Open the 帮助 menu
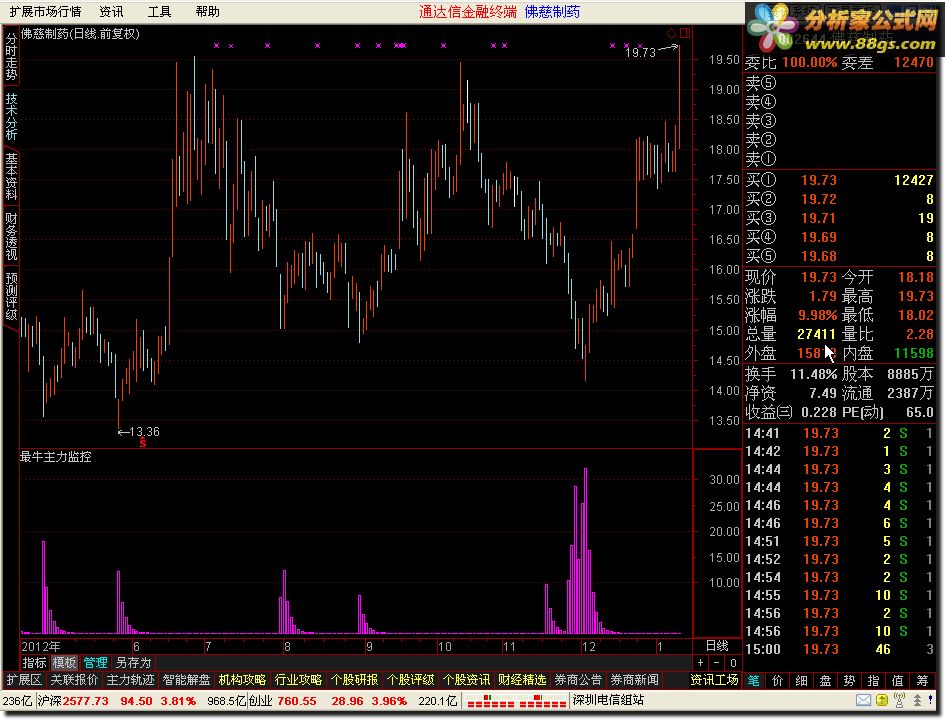Screen dimensions: 947x721 (208, 11)
